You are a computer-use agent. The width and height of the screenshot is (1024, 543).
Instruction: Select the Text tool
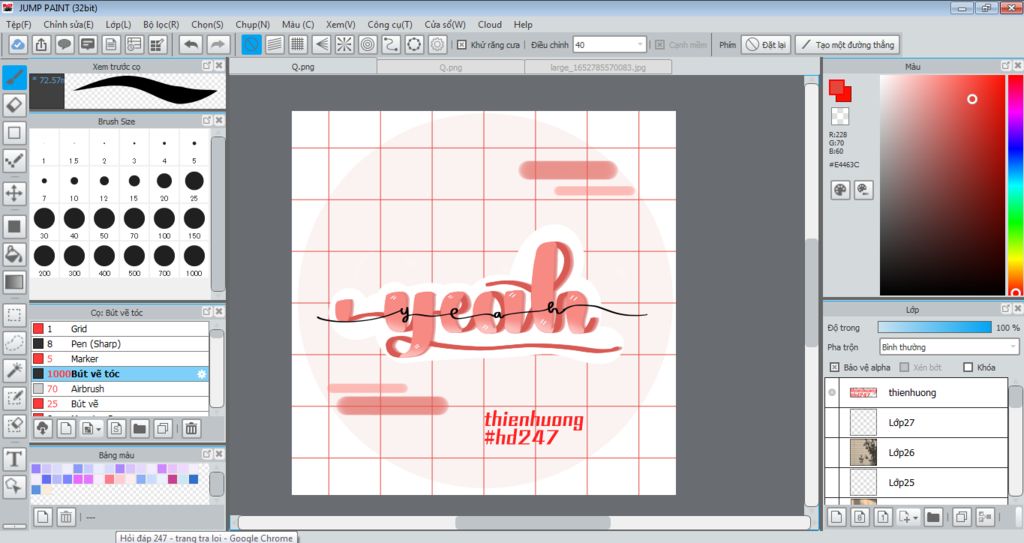coord(14,459)
